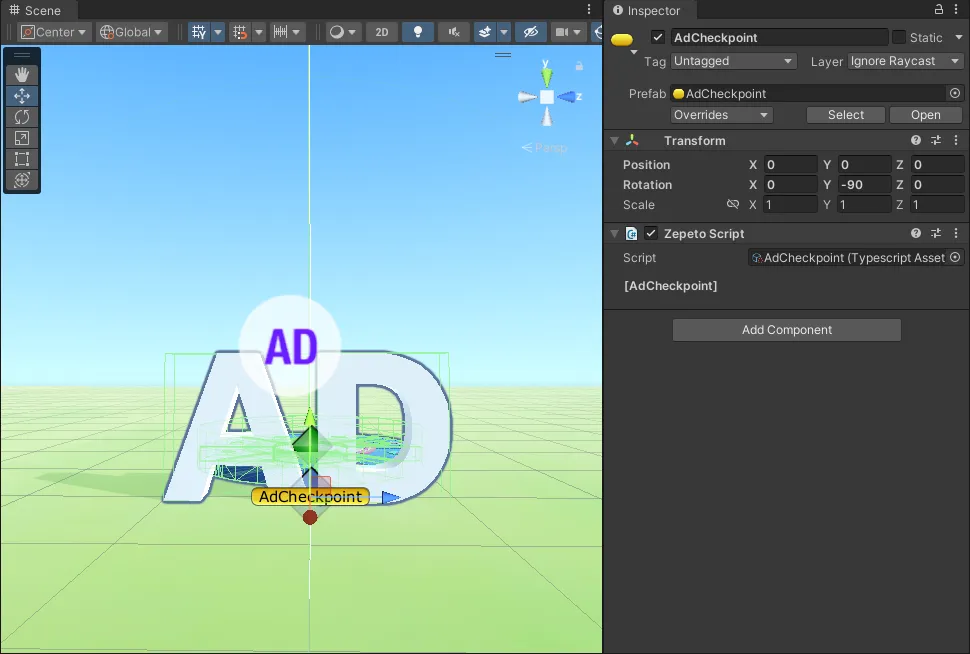Click the Open prefab button
This screenshot has width=970, height=654.
click(x=925, y=115)
